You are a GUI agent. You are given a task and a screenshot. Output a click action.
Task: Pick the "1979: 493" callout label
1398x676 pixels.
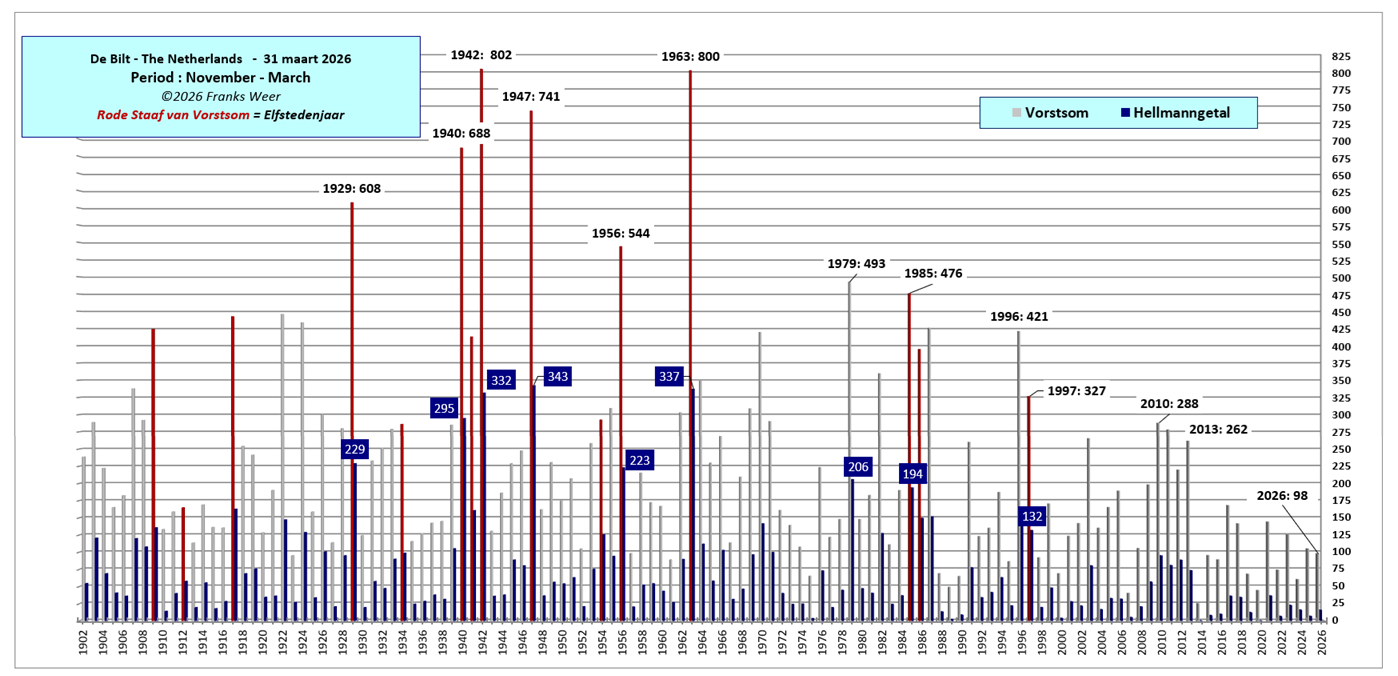856,264
